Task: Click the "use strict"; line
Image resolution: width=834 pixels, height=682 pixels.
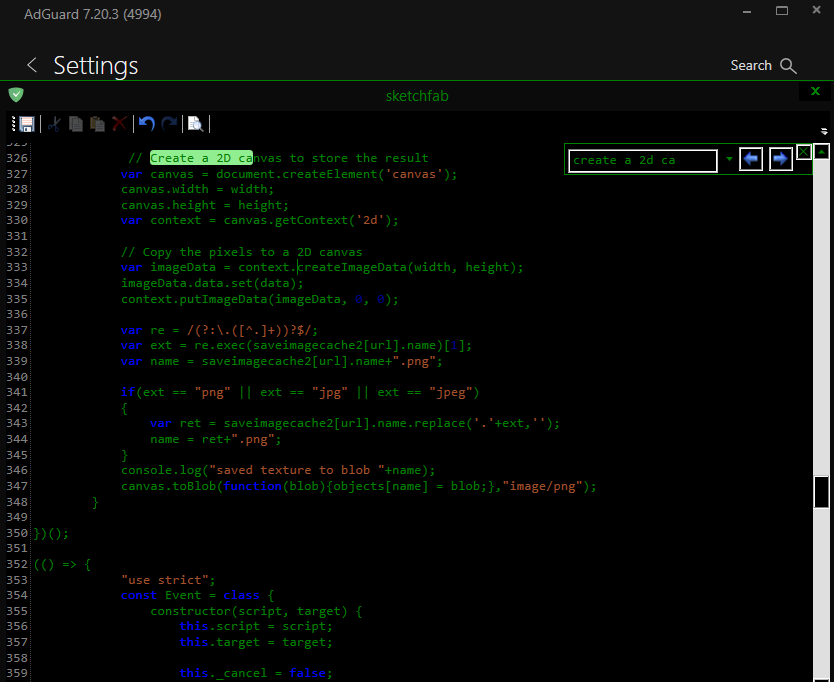Action: tap(168, 580)
